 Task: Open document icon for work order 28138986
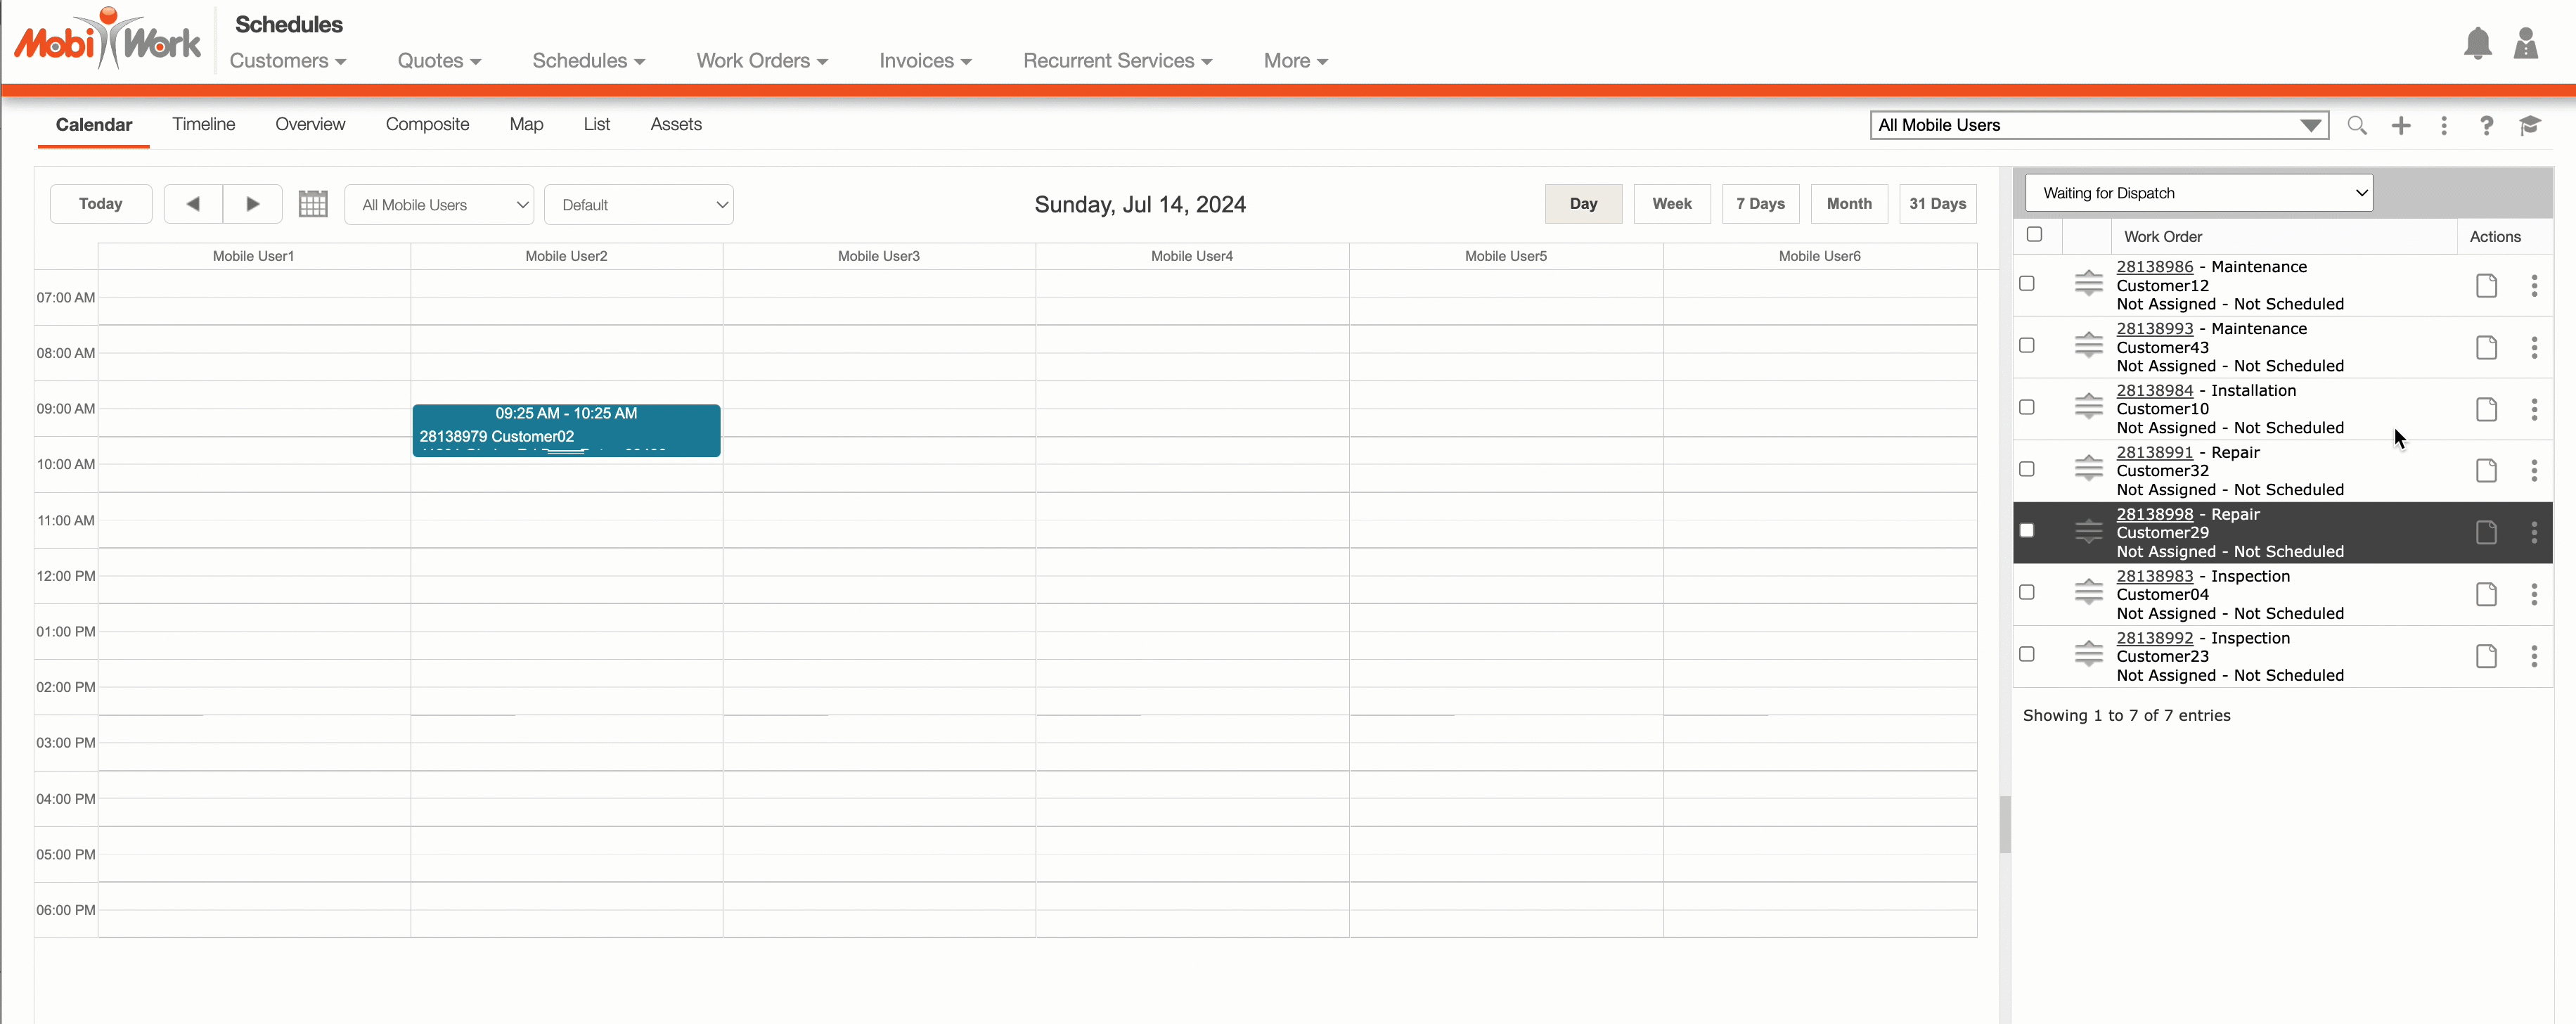tap(2486, 286)
